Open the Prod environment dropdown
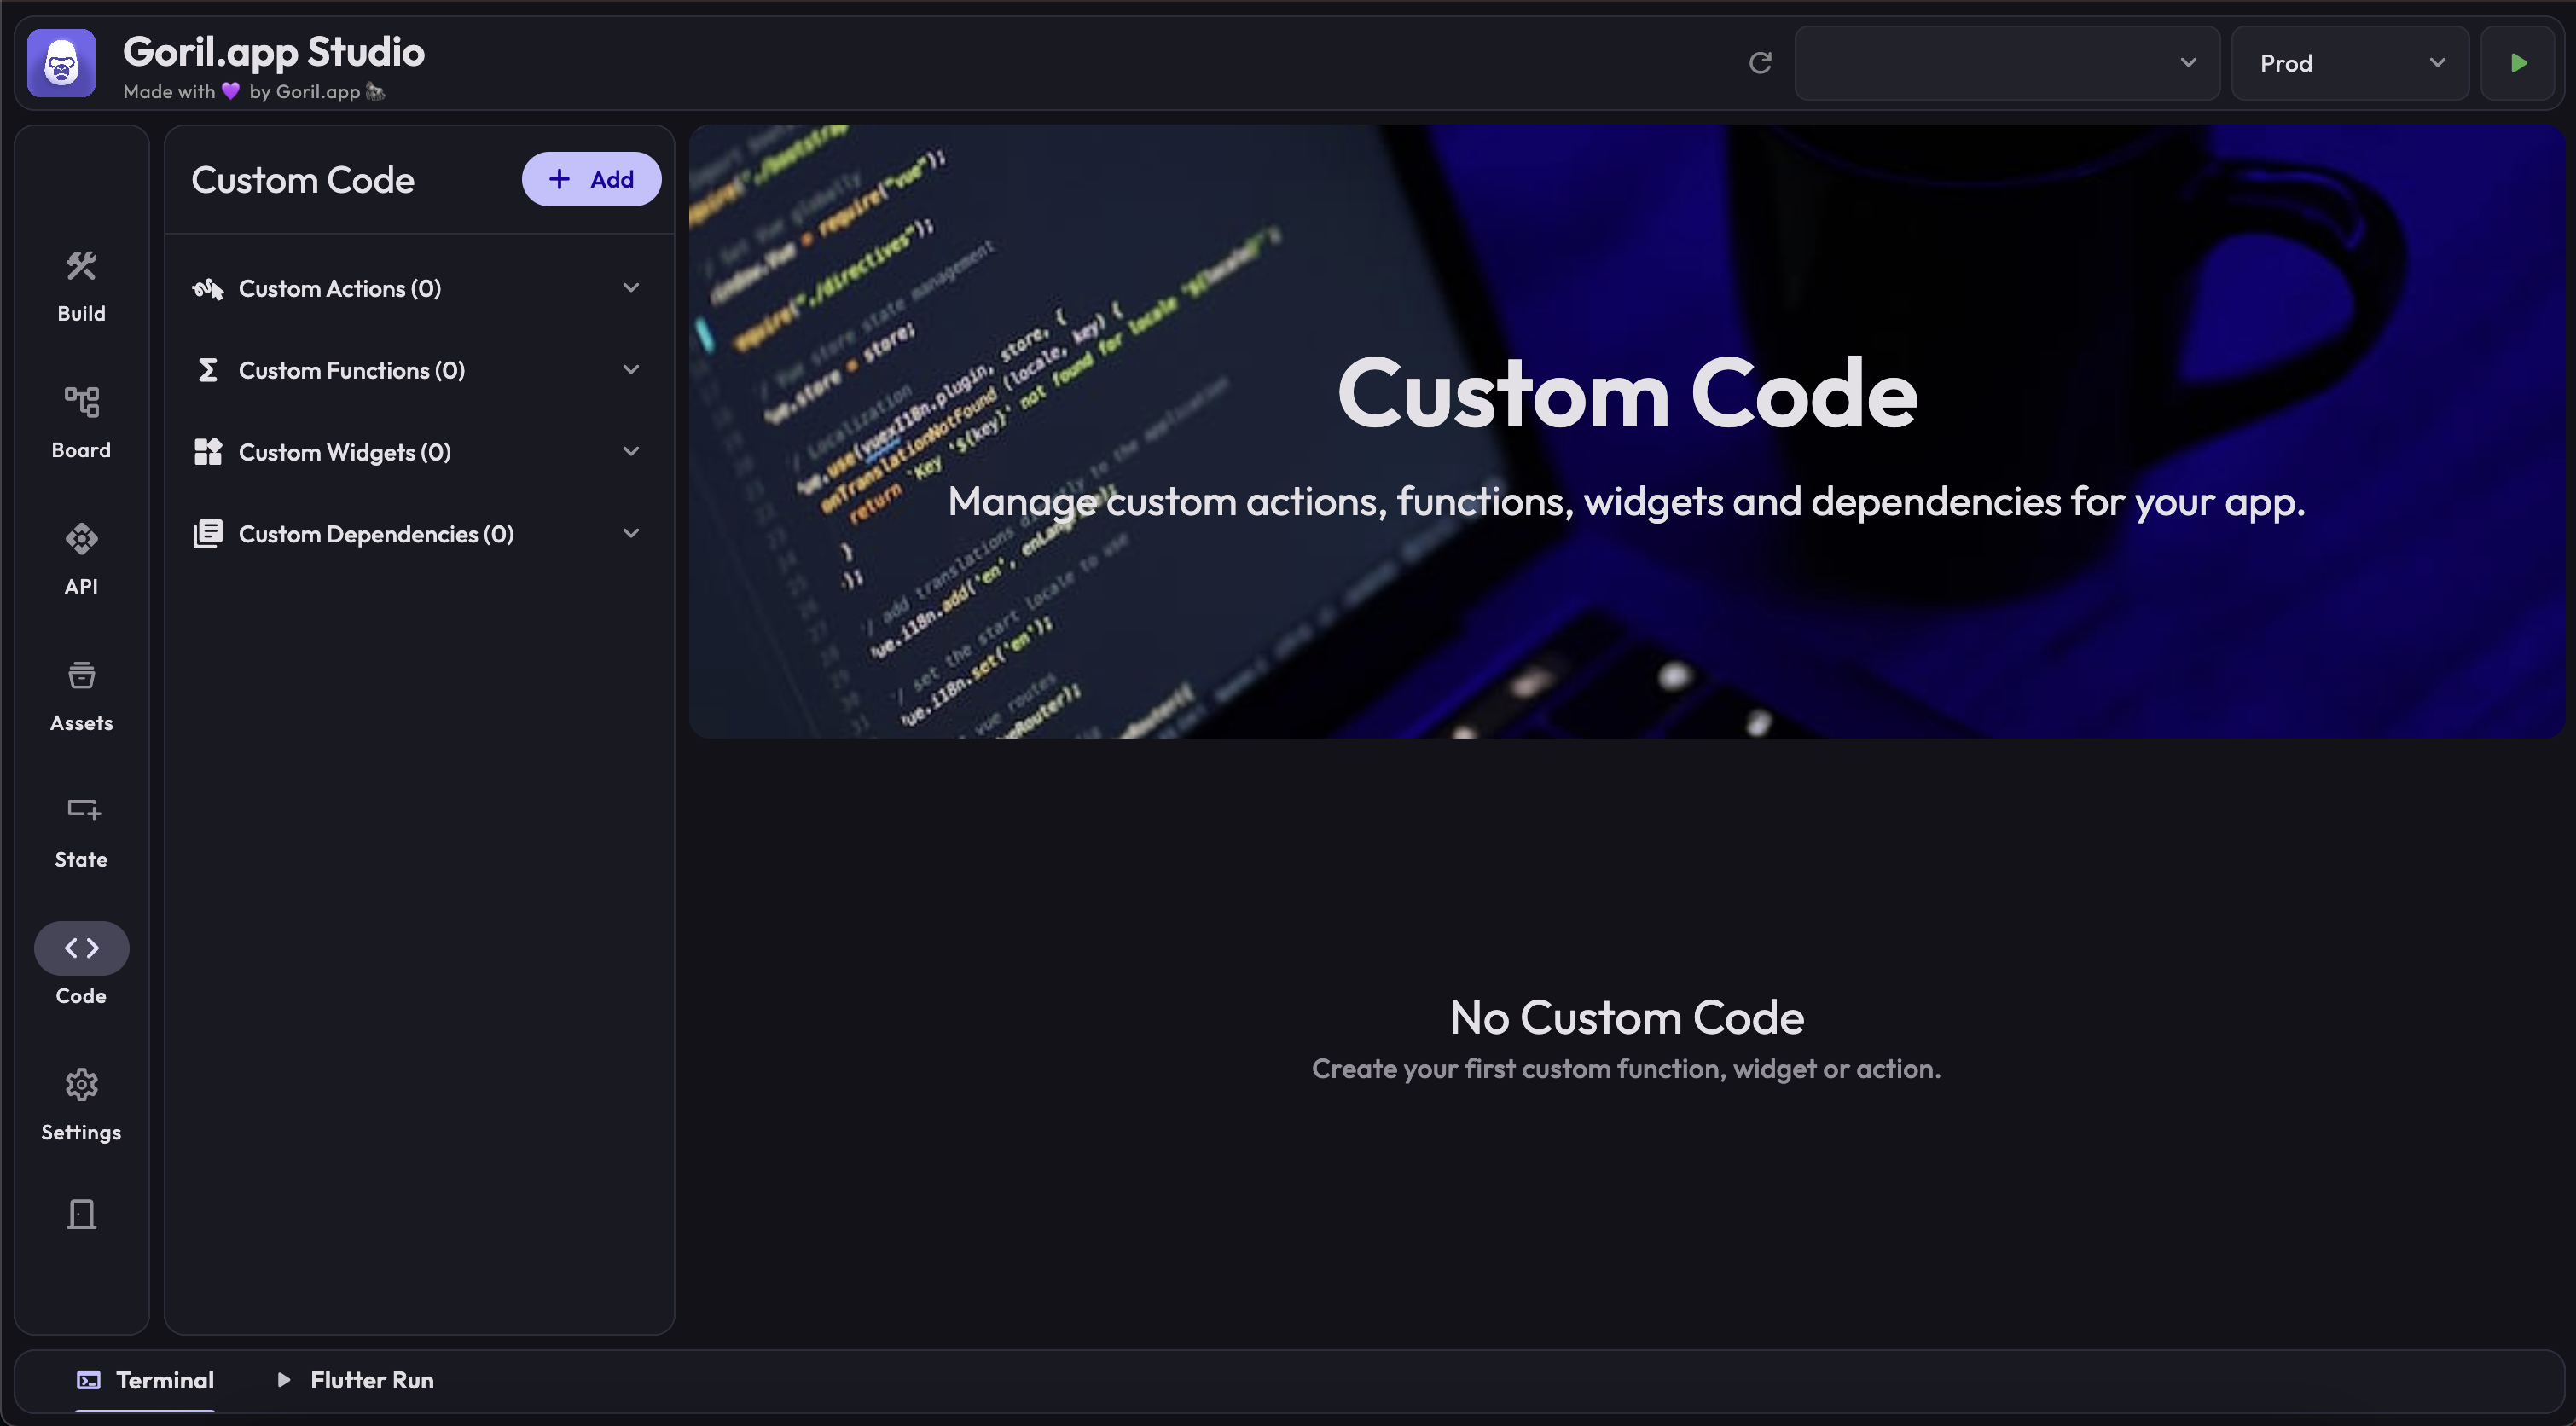The height and width of the screenshot is (1426, 2576). (2349, 63)
